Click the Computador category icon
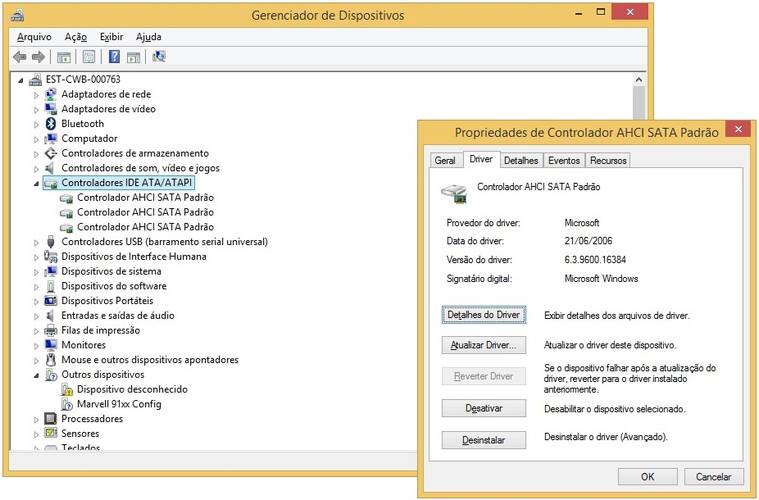 coord(51,138)
